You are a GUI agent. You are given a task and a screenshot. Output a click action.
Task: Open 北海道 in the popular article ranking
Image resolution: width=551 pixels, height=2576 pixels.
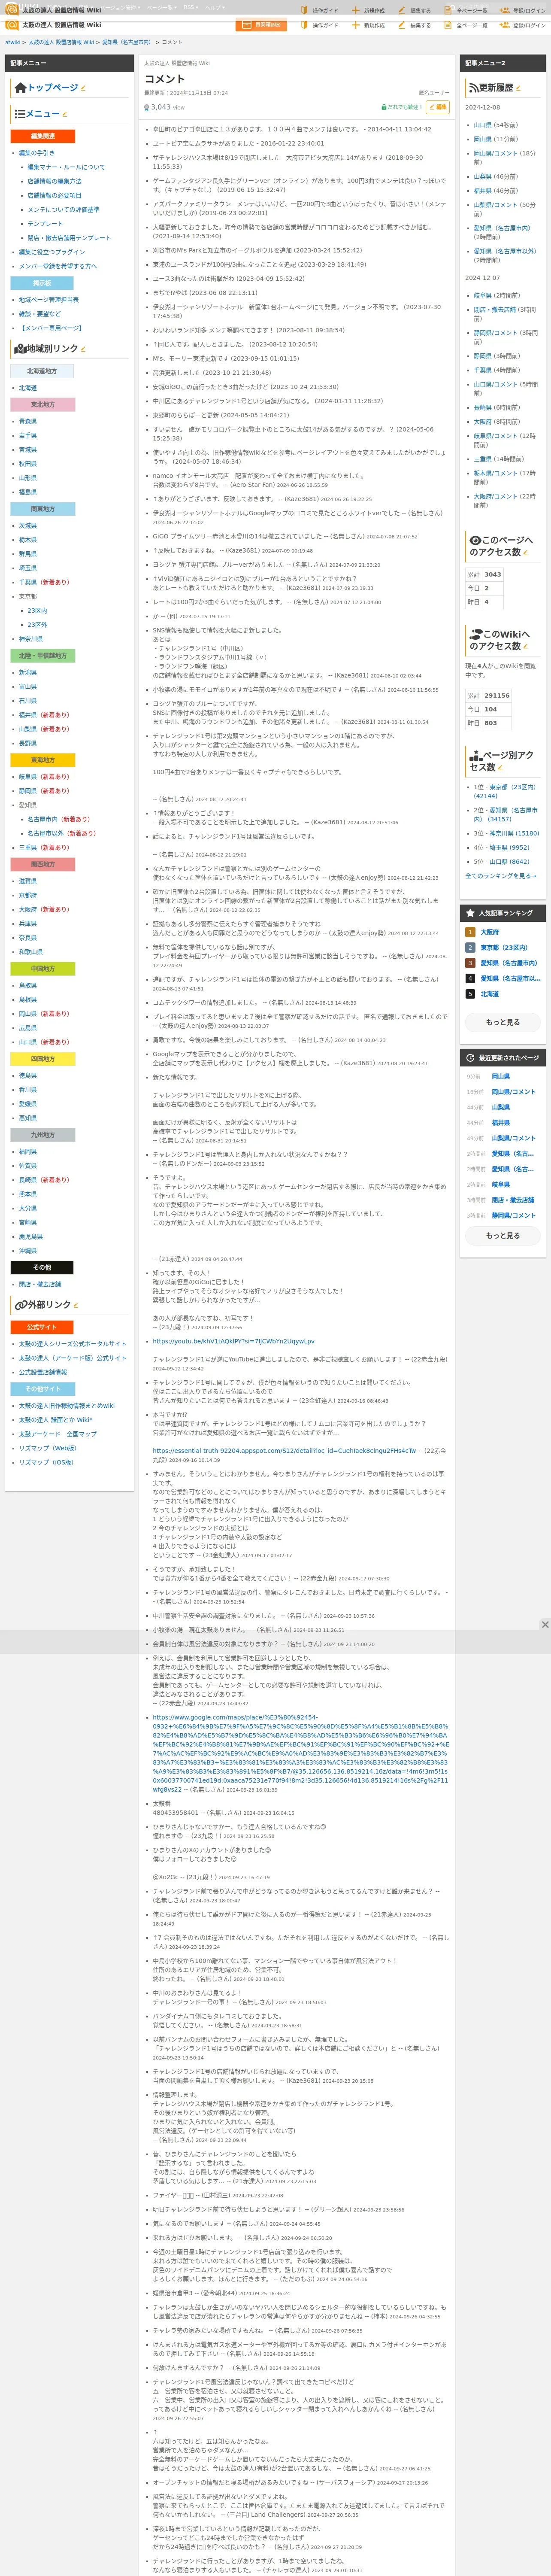point(490,994)
